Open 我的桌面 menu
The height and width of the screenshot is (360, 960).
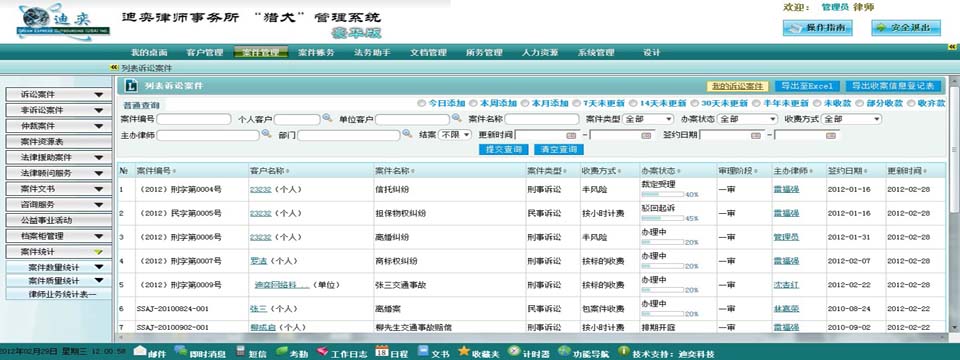point(149,53)
